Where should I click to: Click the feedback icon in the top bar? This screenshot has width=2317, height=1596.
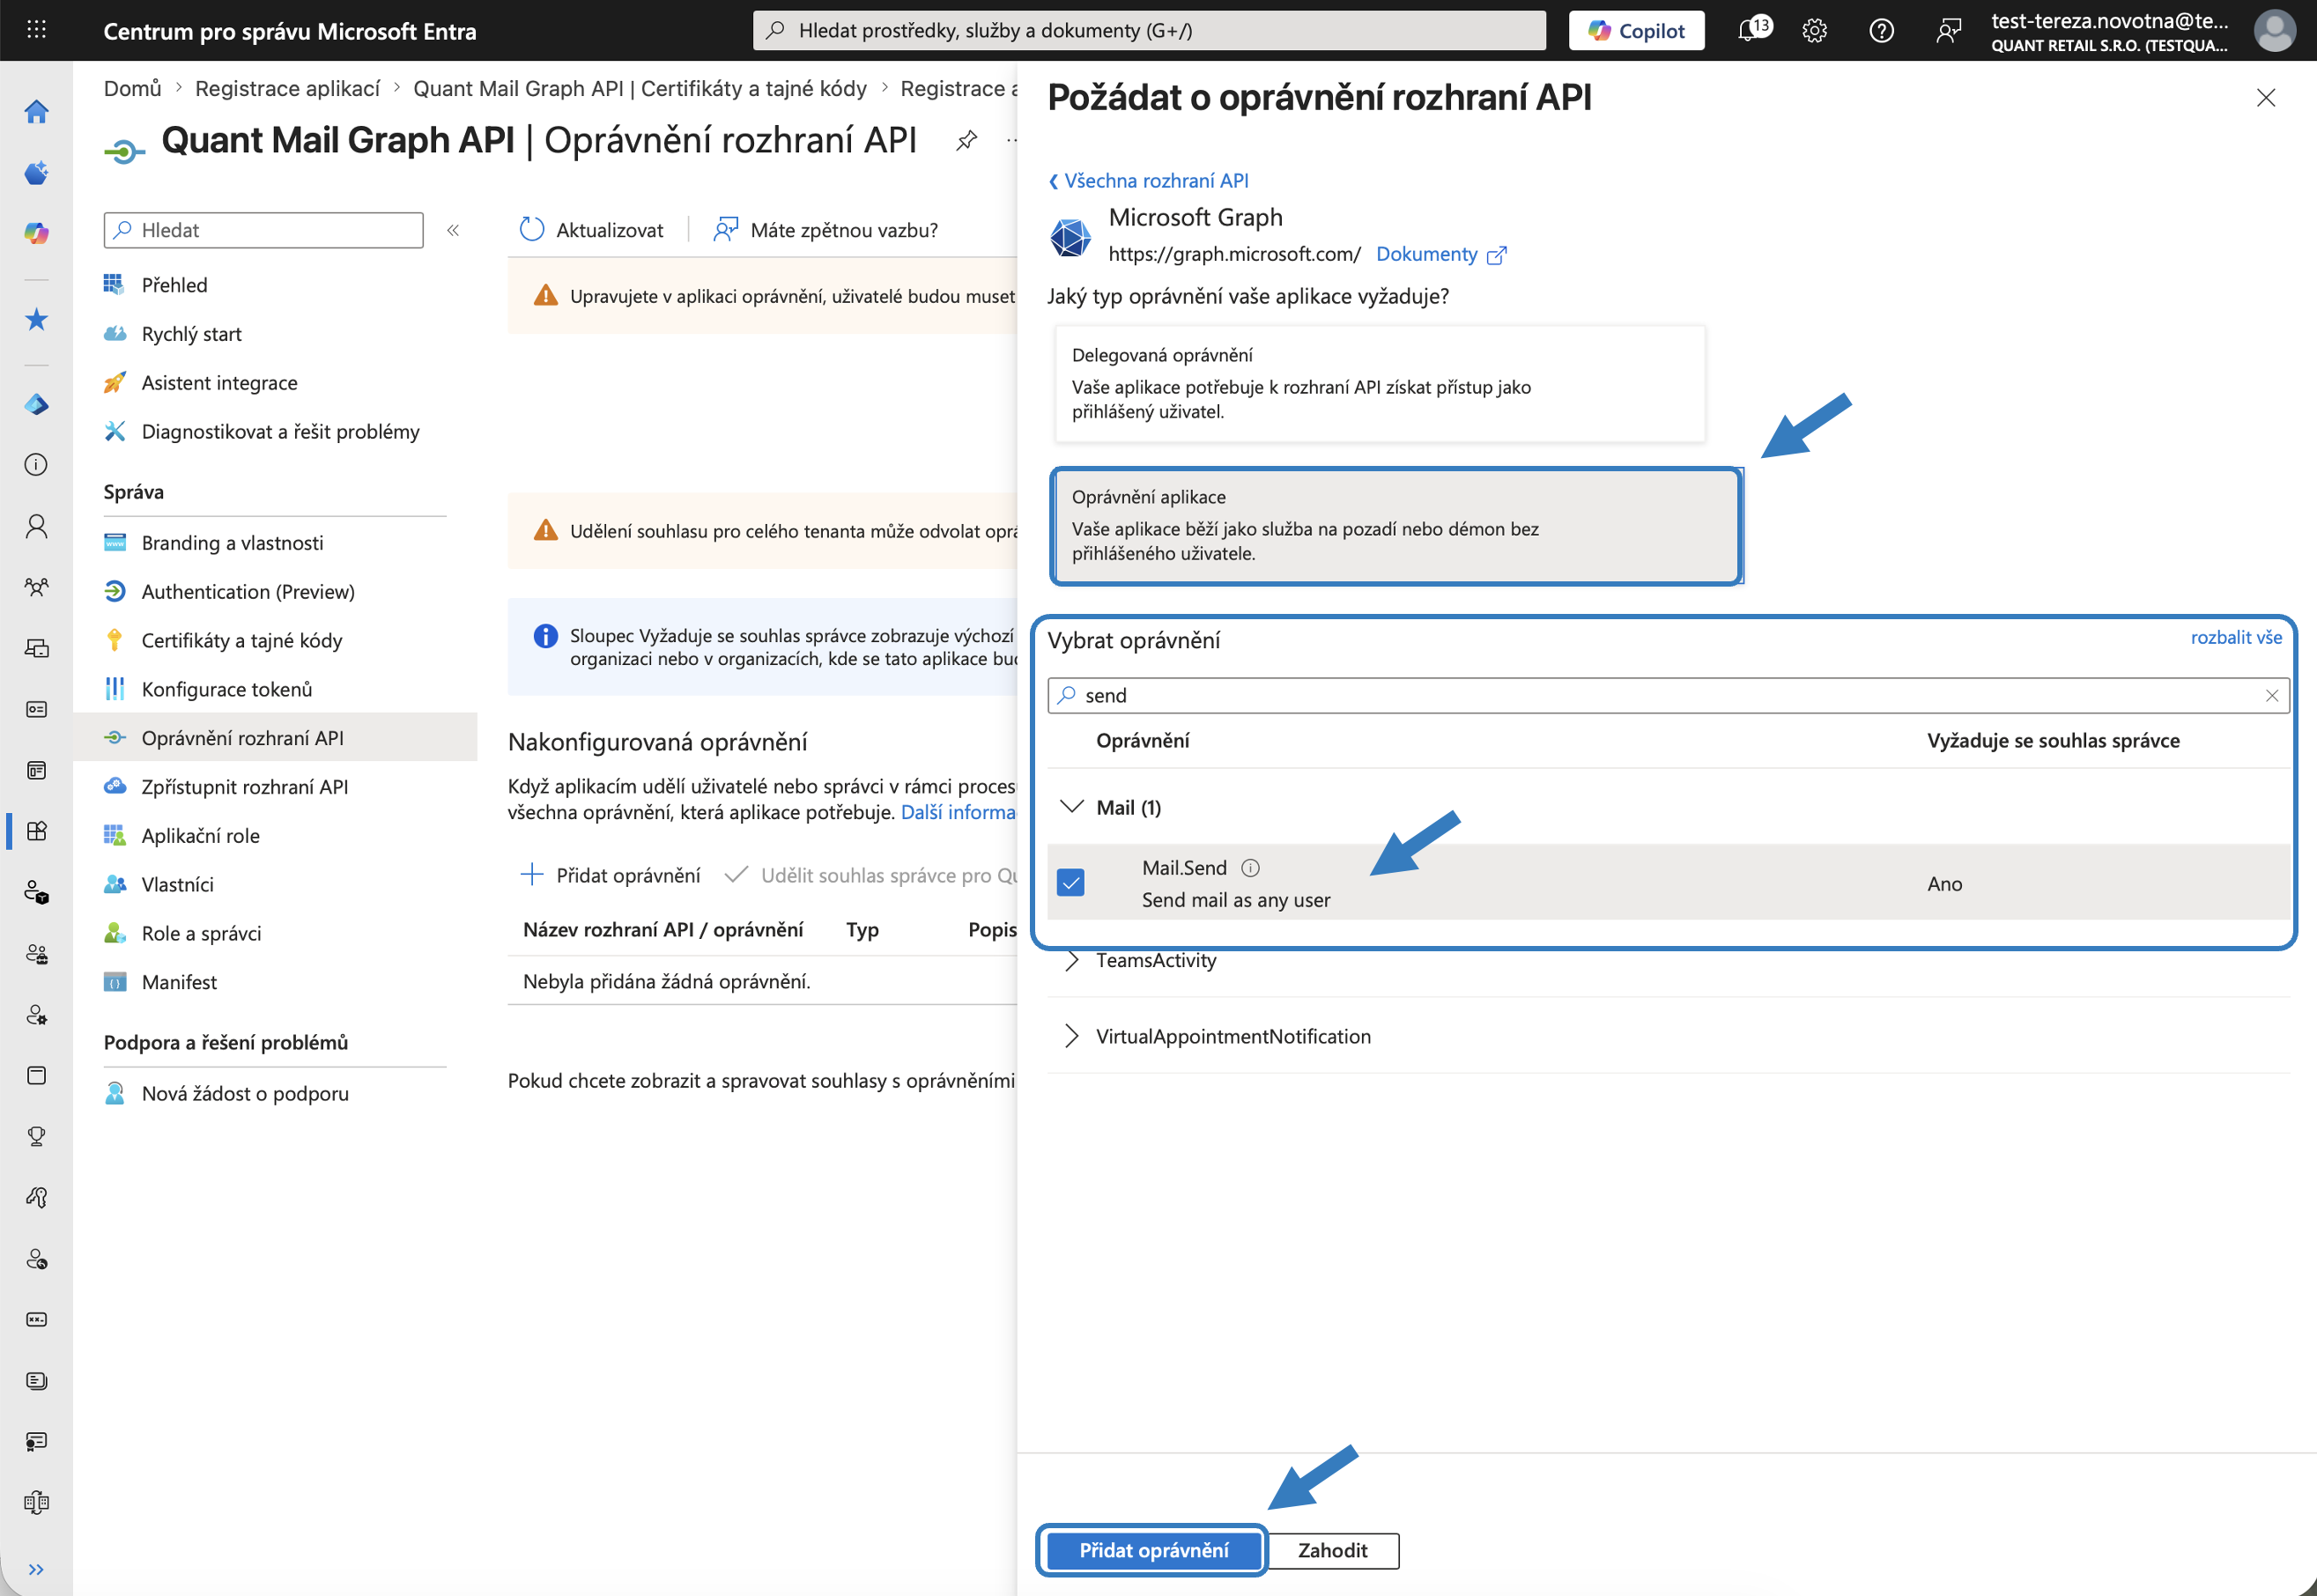(x=1948, y=31)
